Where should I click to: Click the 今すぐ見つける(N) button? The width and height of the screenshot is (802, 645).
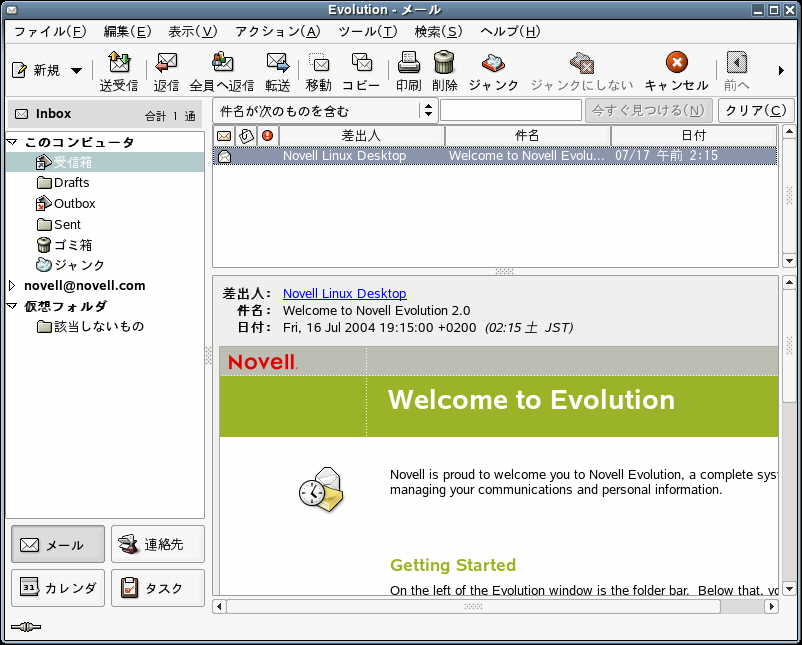click(x=648, y=110)
